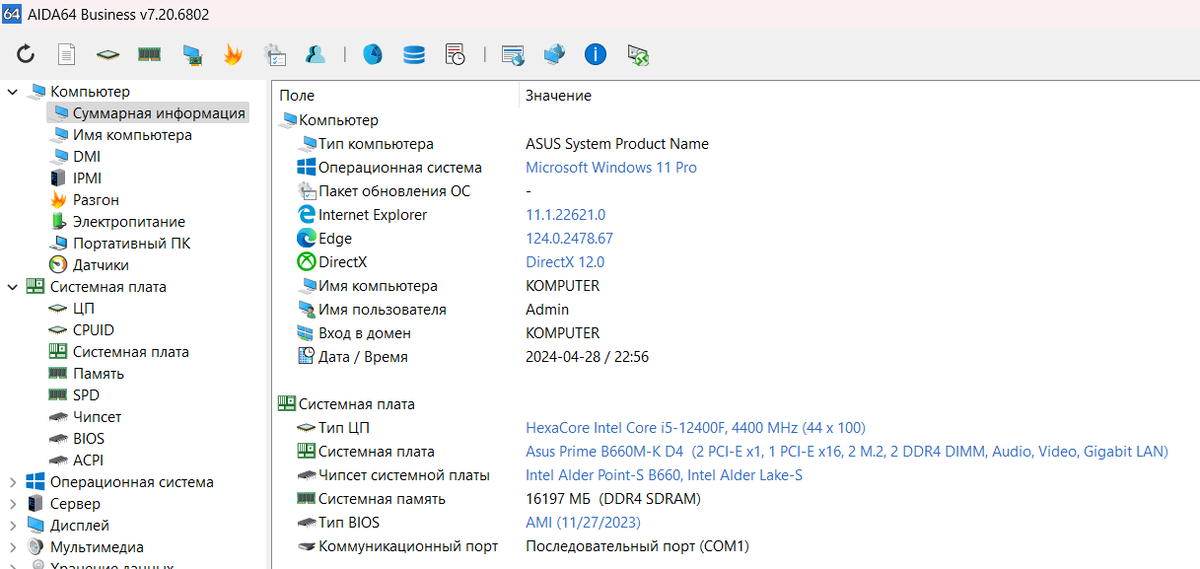The image size is (1200, 569).
Task: Open the Intel Alder Point-S B660 chipset link
Action: point(664,475)
